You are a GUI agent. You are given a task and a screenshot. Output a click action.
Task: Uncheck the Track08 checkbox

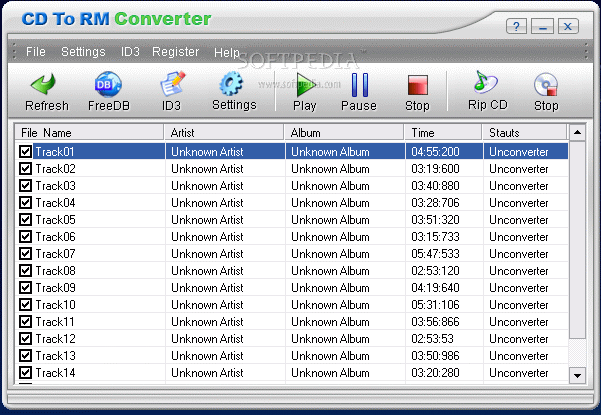[x=25, y=271]
